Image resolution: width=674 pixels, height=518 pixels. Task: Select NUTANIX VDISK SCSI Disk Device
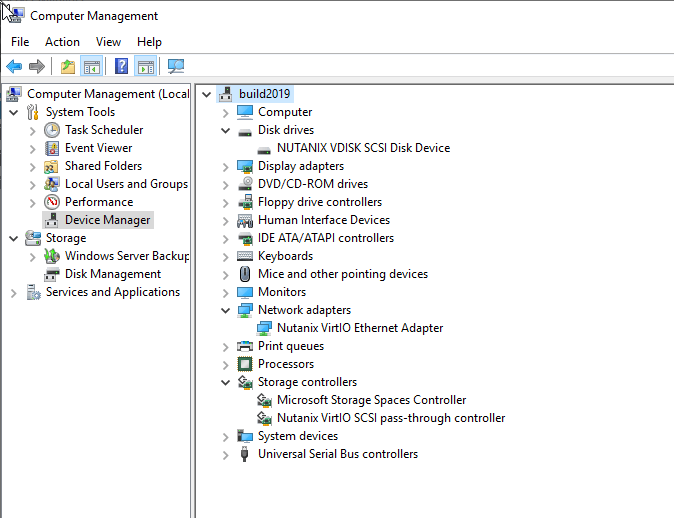[x=363, y=148]
